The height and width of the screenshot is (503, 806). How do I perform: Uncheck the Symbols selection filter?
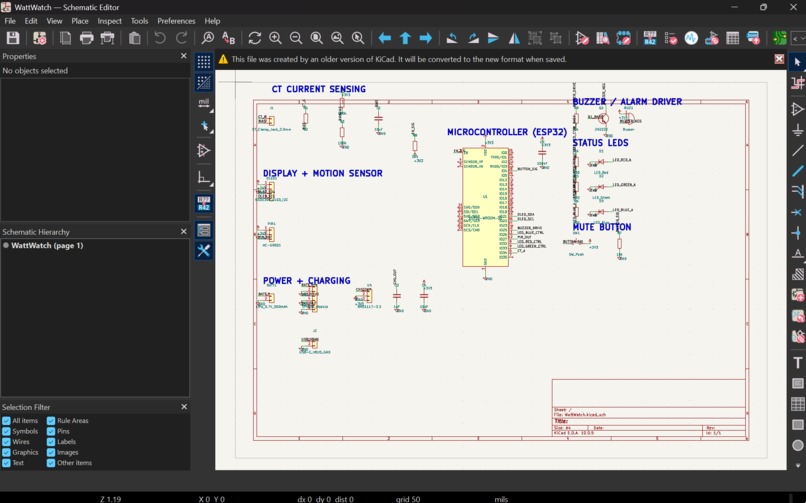point(6,432)
